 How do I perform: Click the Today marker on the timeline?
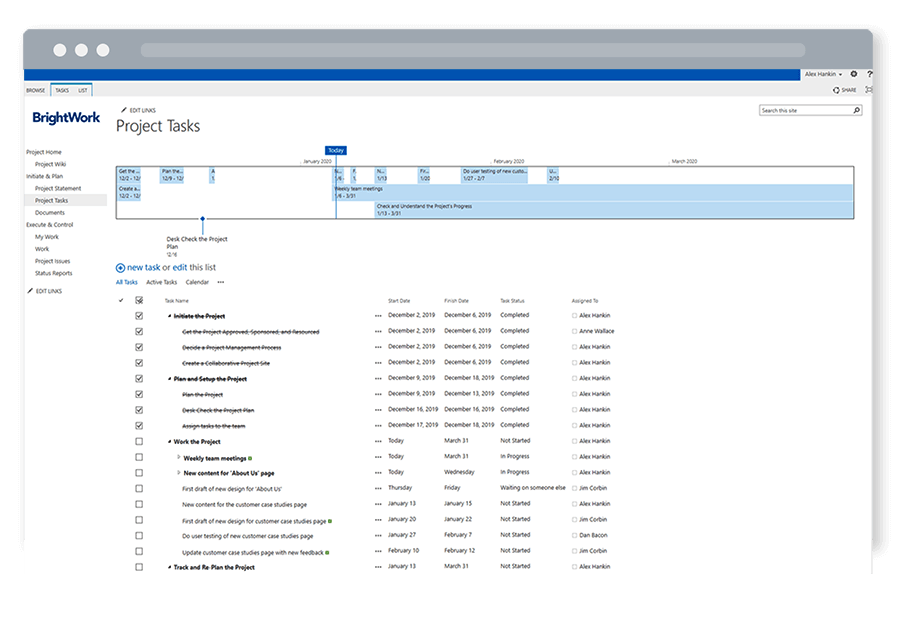click(336, 150)
